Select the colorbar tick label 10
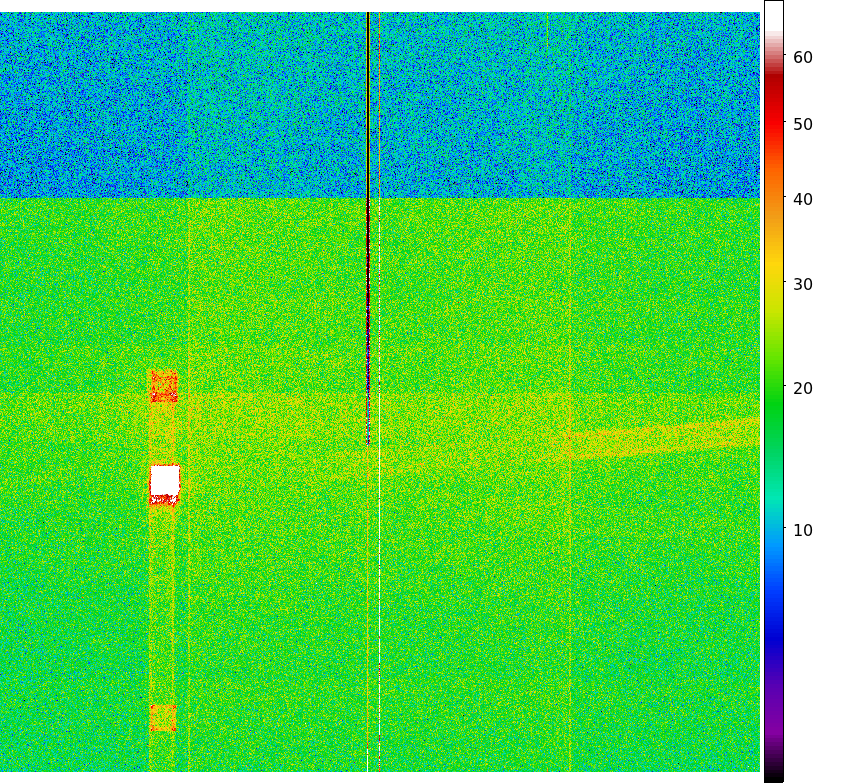The width and height of the screenshot is (868, 783). tap(803, 530)
